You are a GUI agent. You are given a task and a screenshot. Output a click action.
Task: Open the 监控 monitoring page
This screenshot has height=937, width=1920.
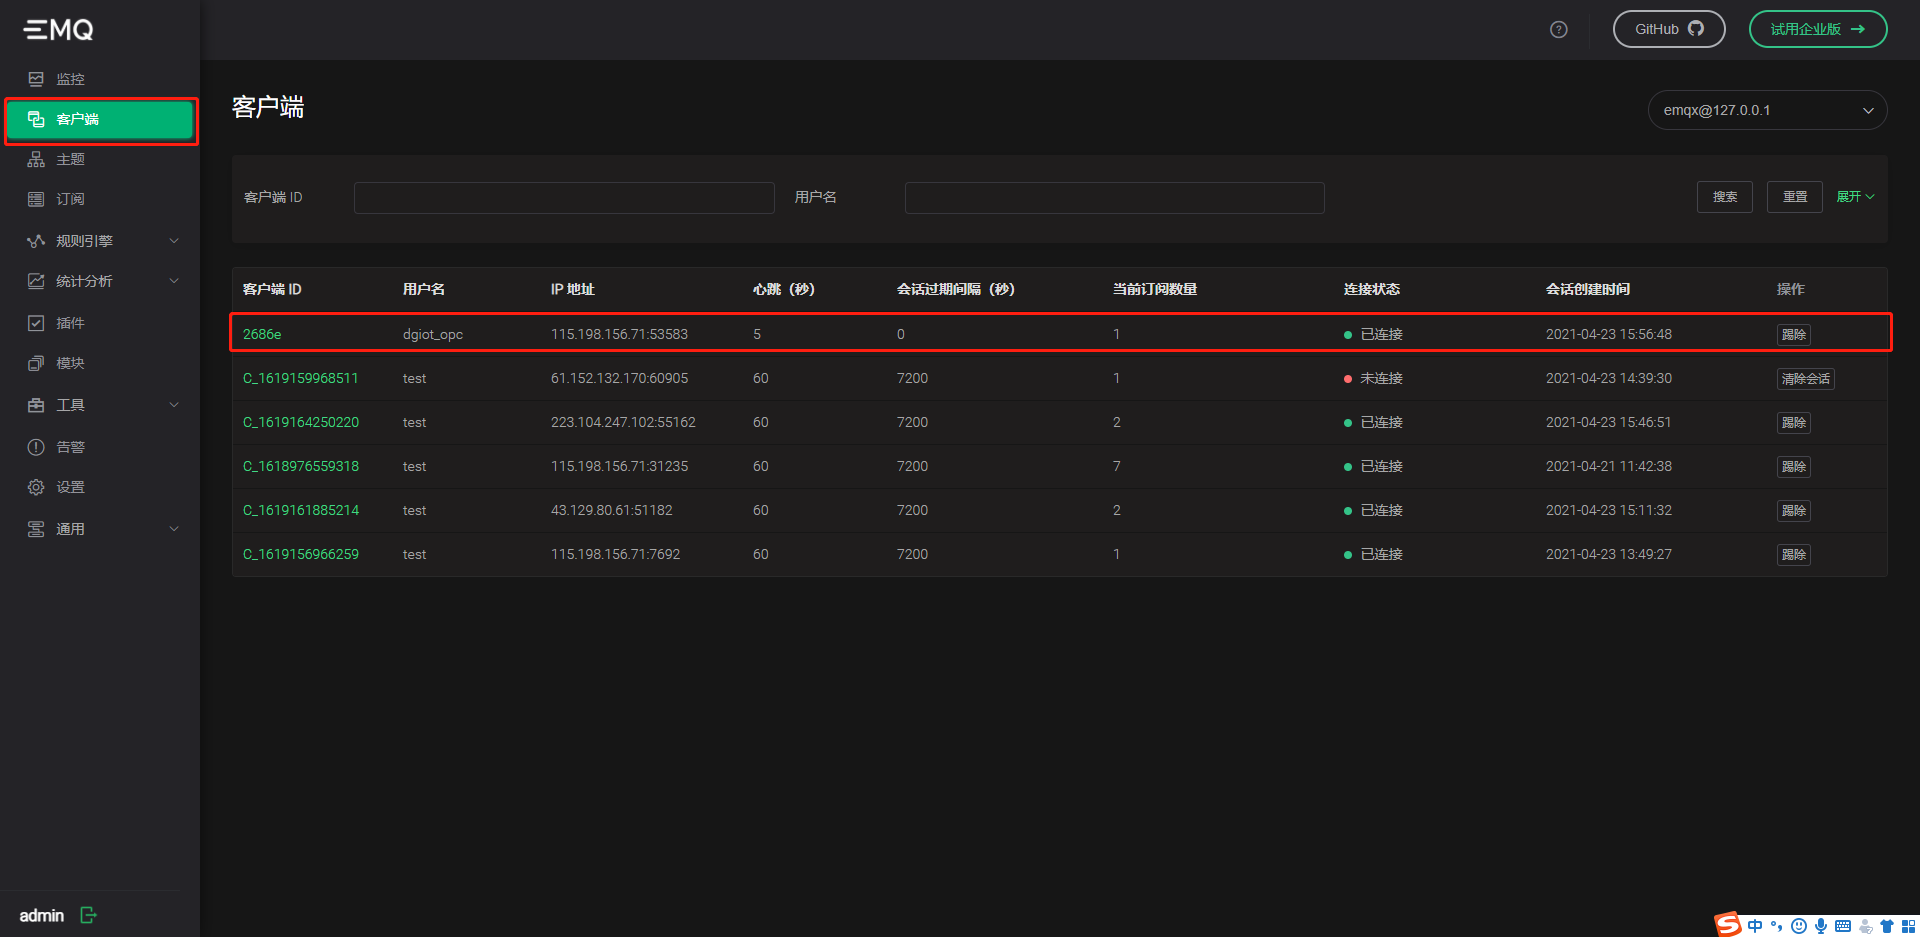coord(70,78)
